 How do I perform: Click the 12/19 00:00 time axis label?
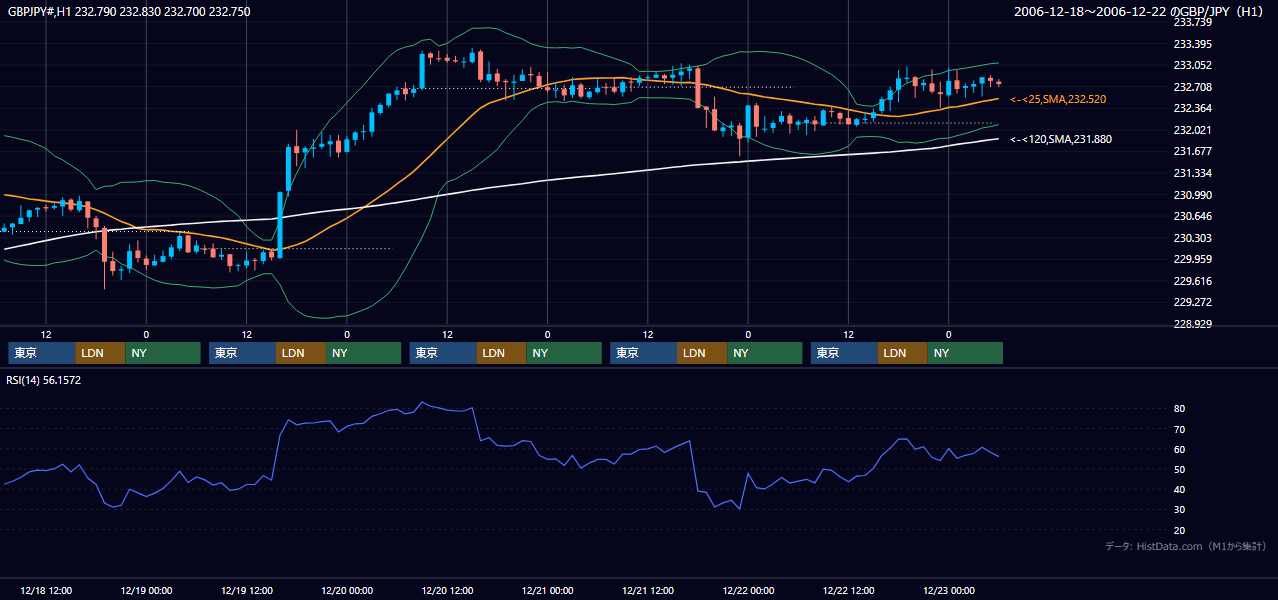click(146, 590)
